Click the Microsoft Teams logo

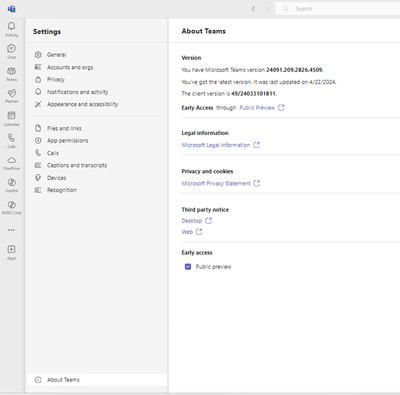[12, 9]
